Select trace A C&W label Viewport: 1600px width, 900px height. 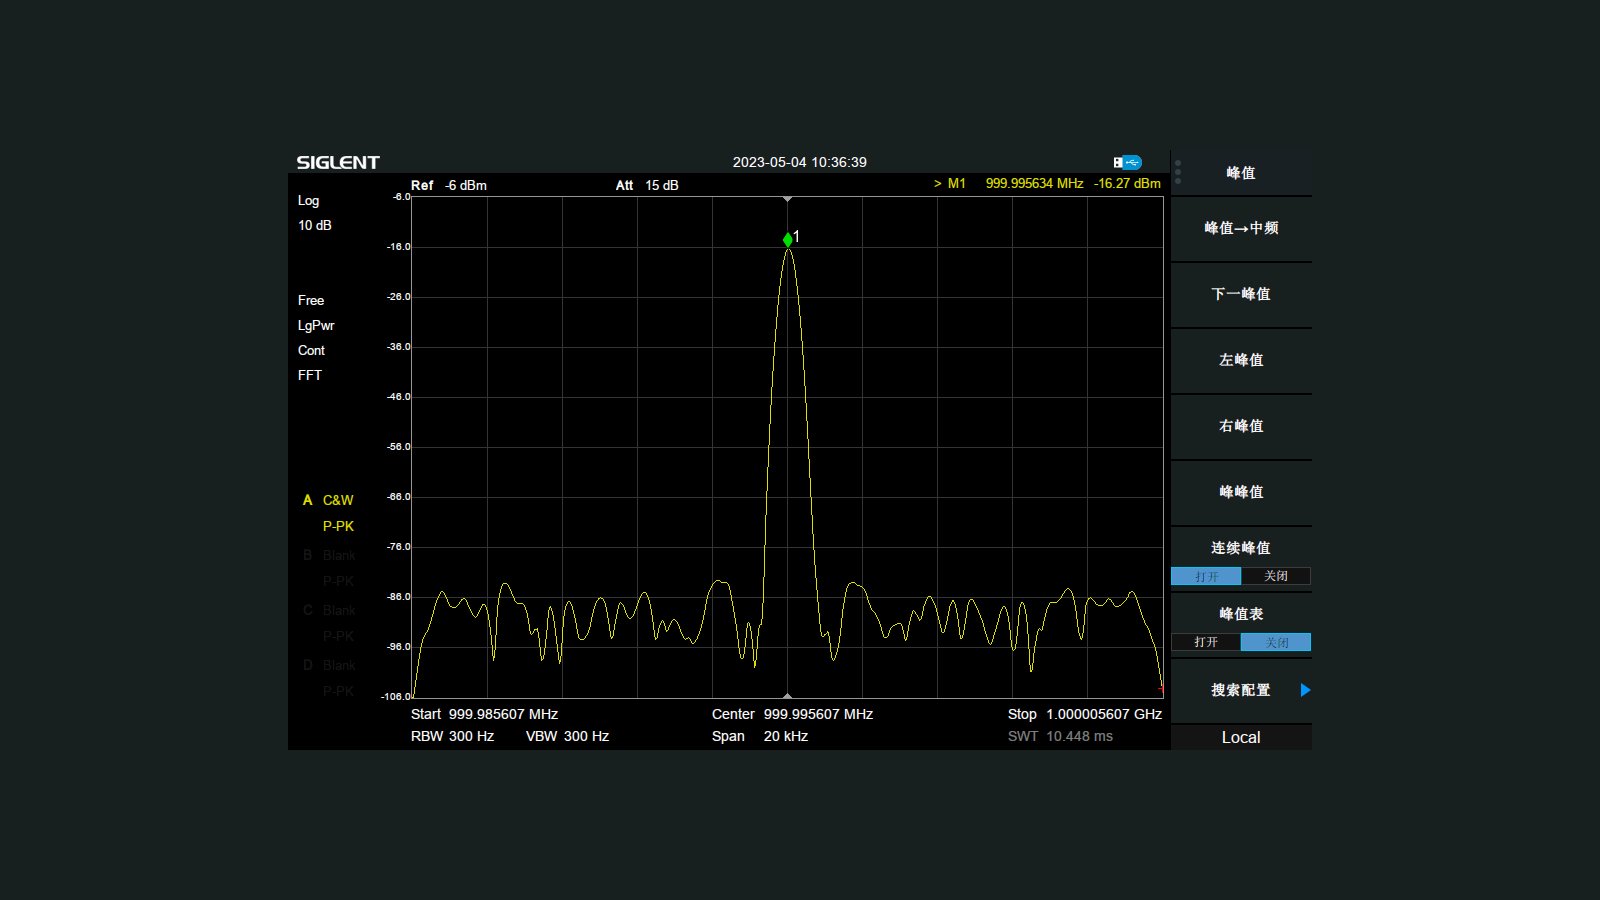point(338,500)
